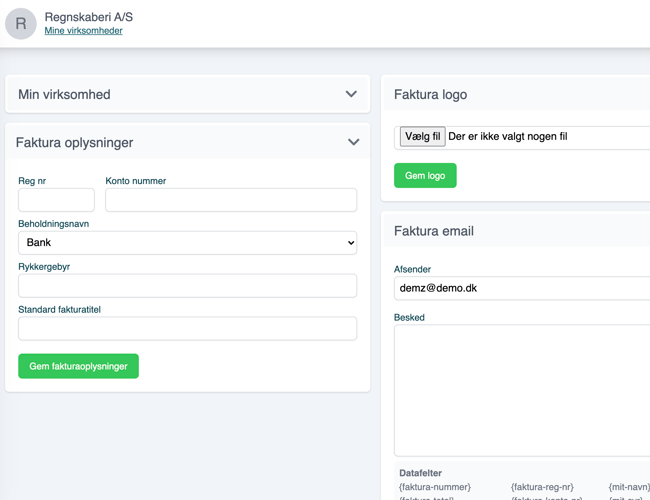Focus the Reg nr input field
Viewport: 650px width, 500px height.
click(56, 199)
